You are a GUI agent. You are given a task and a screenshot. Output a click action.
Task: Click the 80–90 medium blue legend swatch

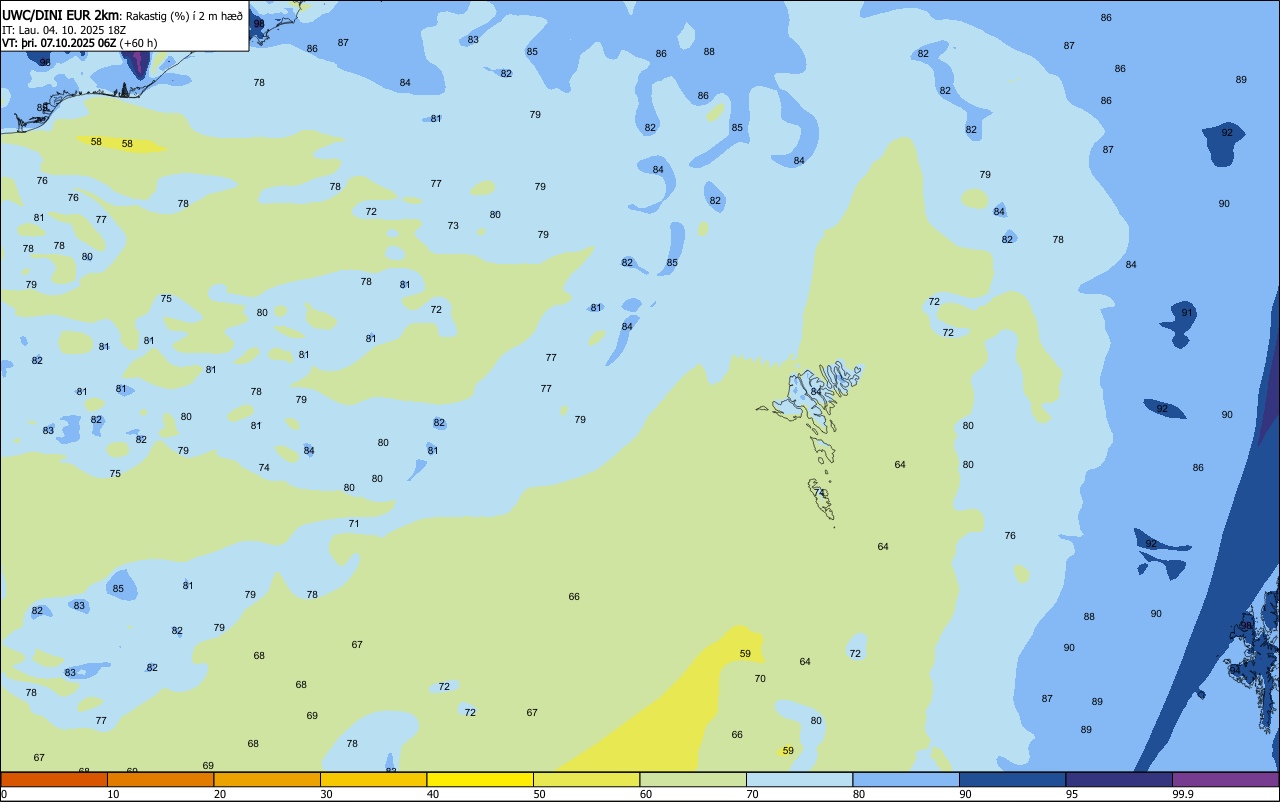(906, 779)
